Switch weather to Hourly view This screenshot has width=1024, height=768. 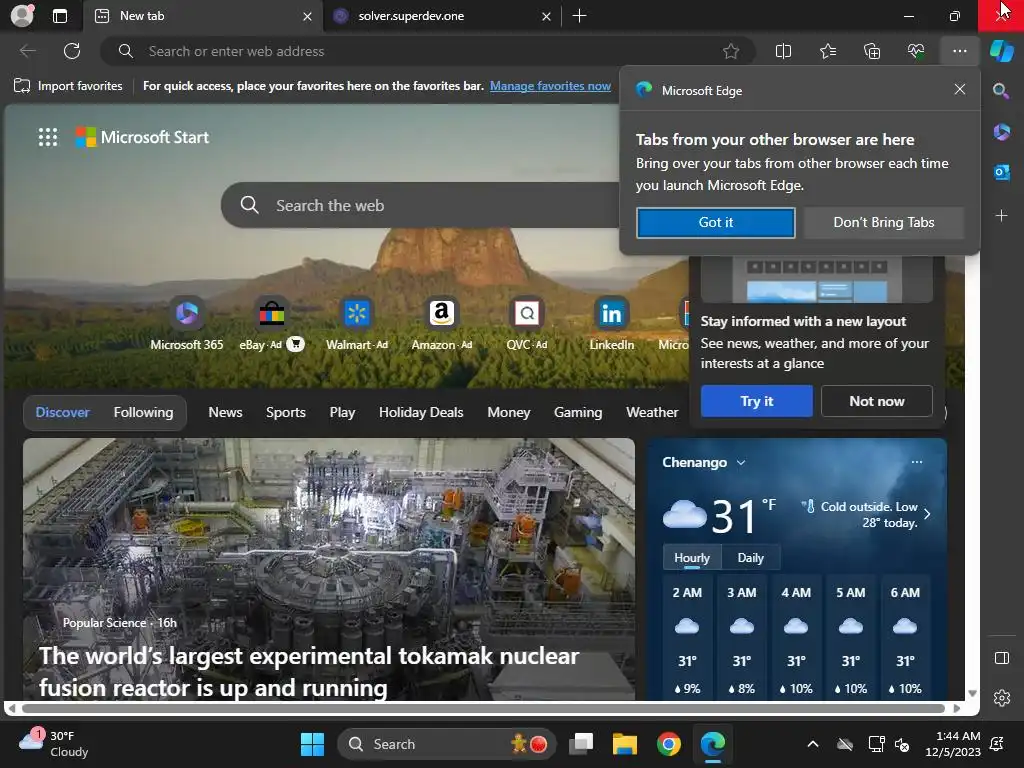click(x=692, y=558)
